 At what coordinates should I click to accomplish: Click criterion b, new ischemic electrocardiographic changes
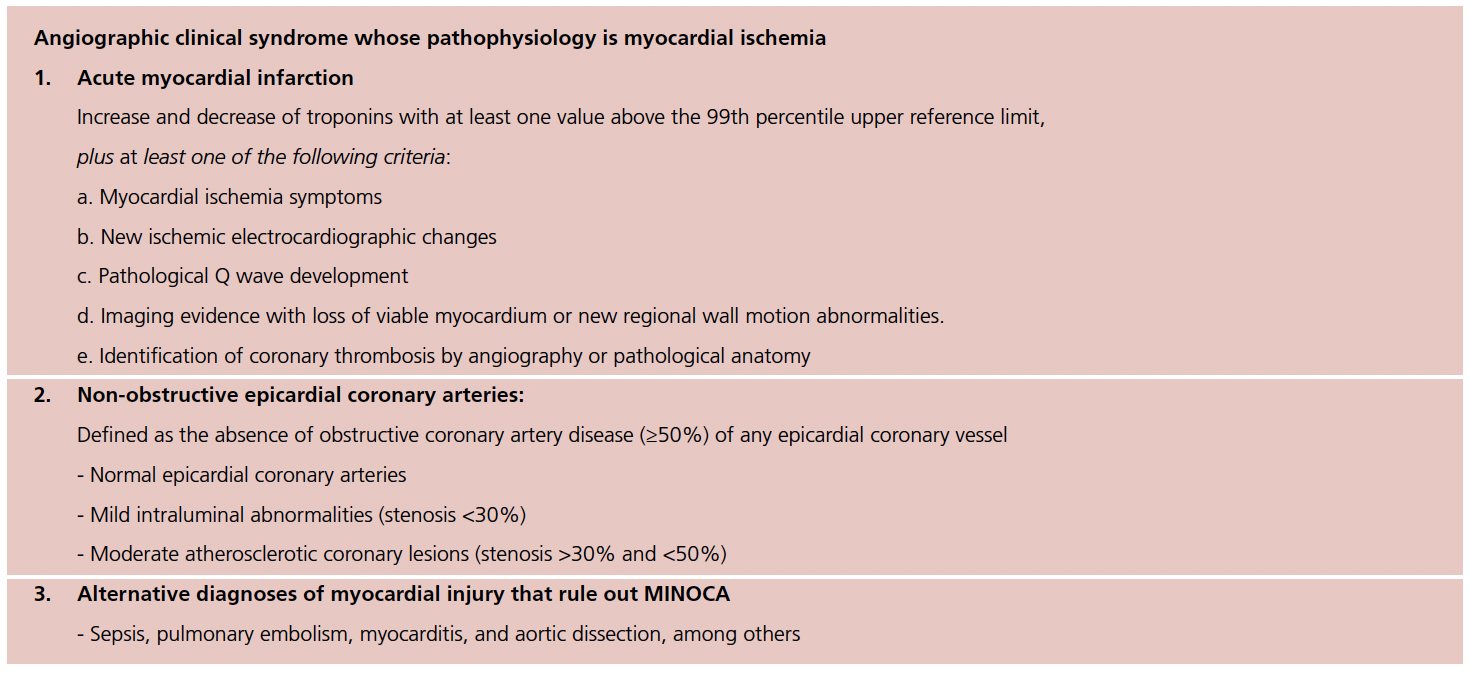pos(287,237)
